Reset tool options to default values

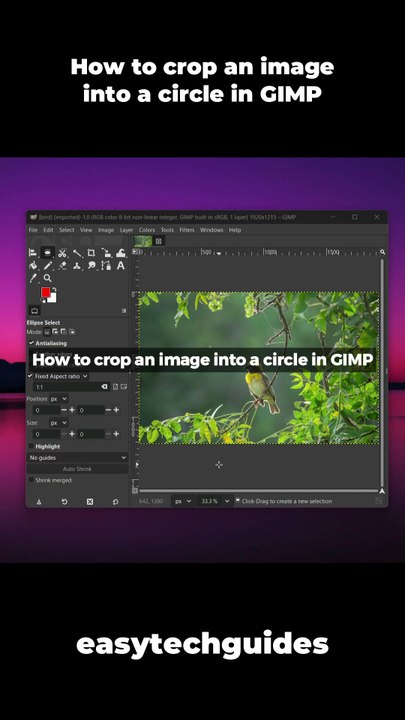(x=115, y=502)
